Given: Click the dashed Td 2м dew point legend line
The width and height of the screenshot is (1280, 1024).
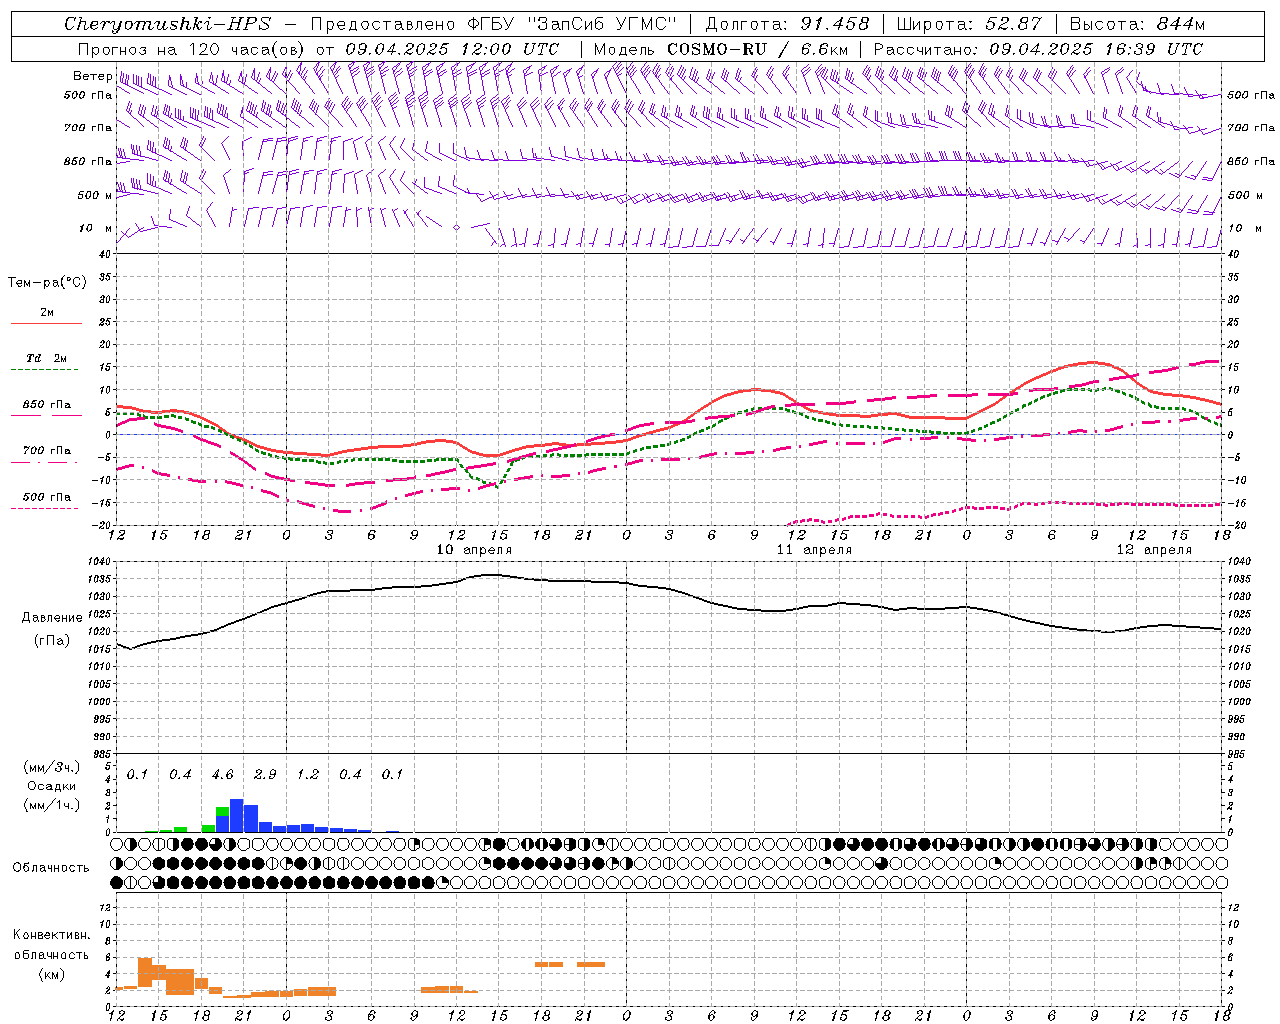Looking at the screenshot, I should tap(44, 369).
